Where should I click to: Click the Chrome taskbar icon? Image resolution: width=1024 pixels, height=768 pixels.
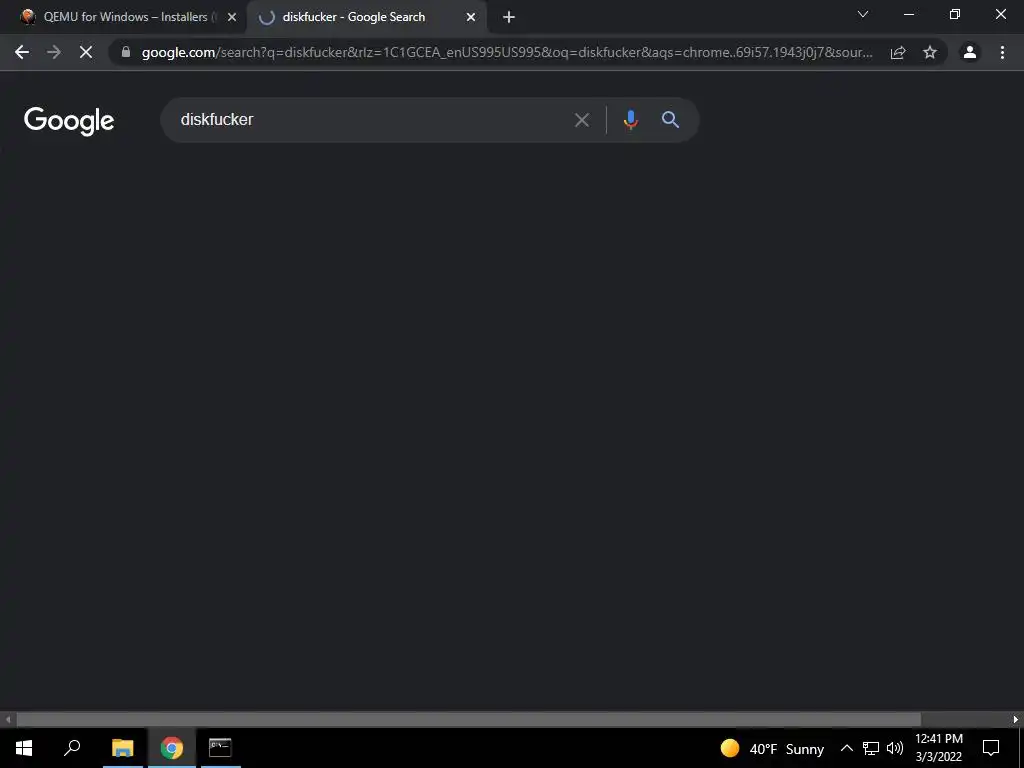(172, 748)
